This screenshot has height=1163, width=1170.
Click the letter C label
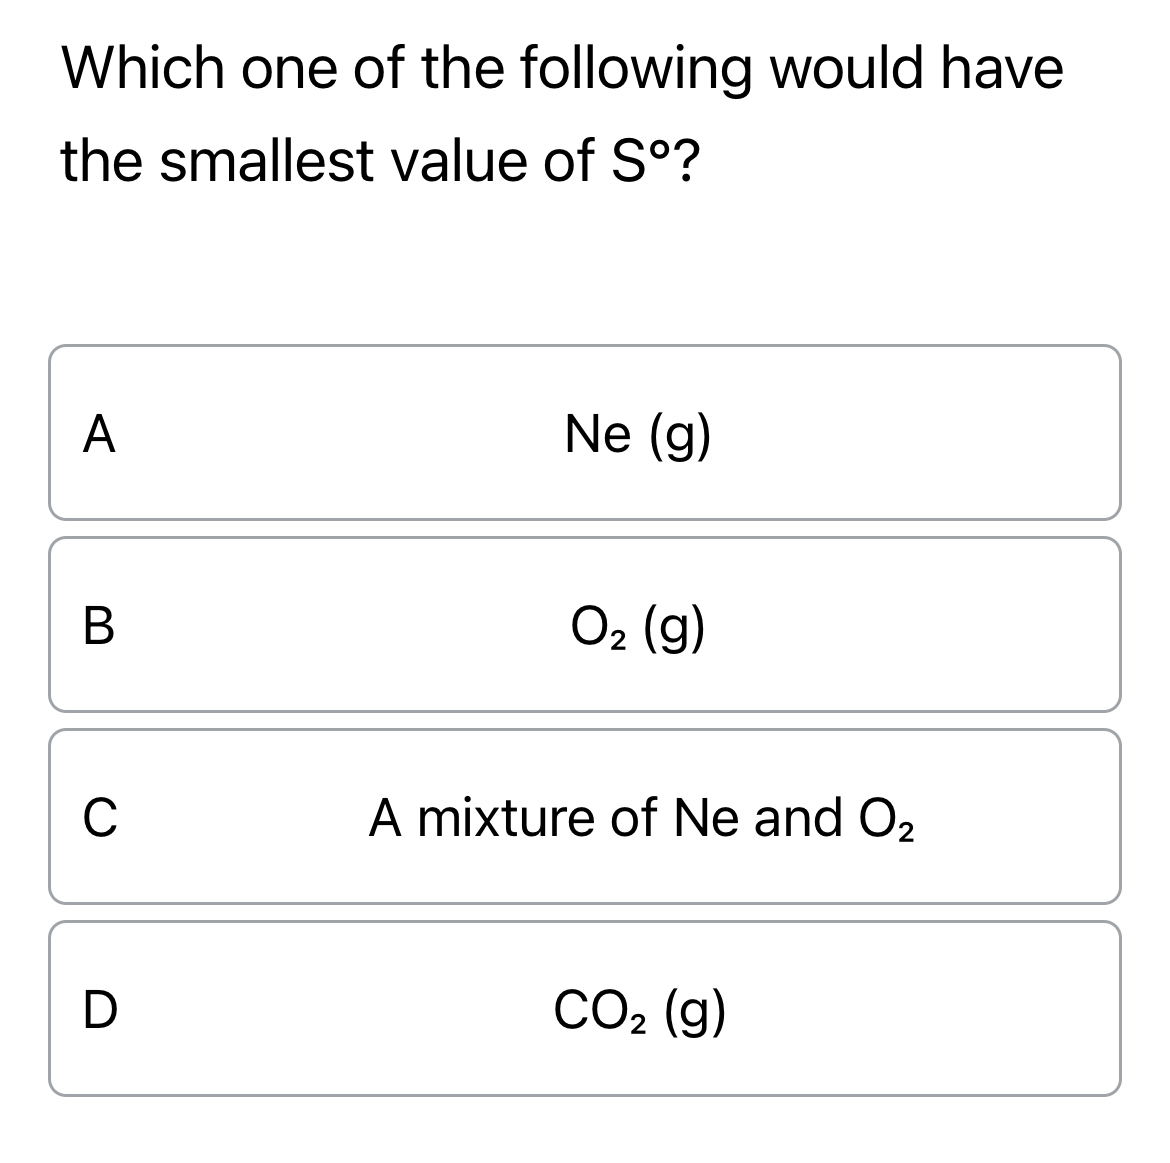(x=100, y=817)
